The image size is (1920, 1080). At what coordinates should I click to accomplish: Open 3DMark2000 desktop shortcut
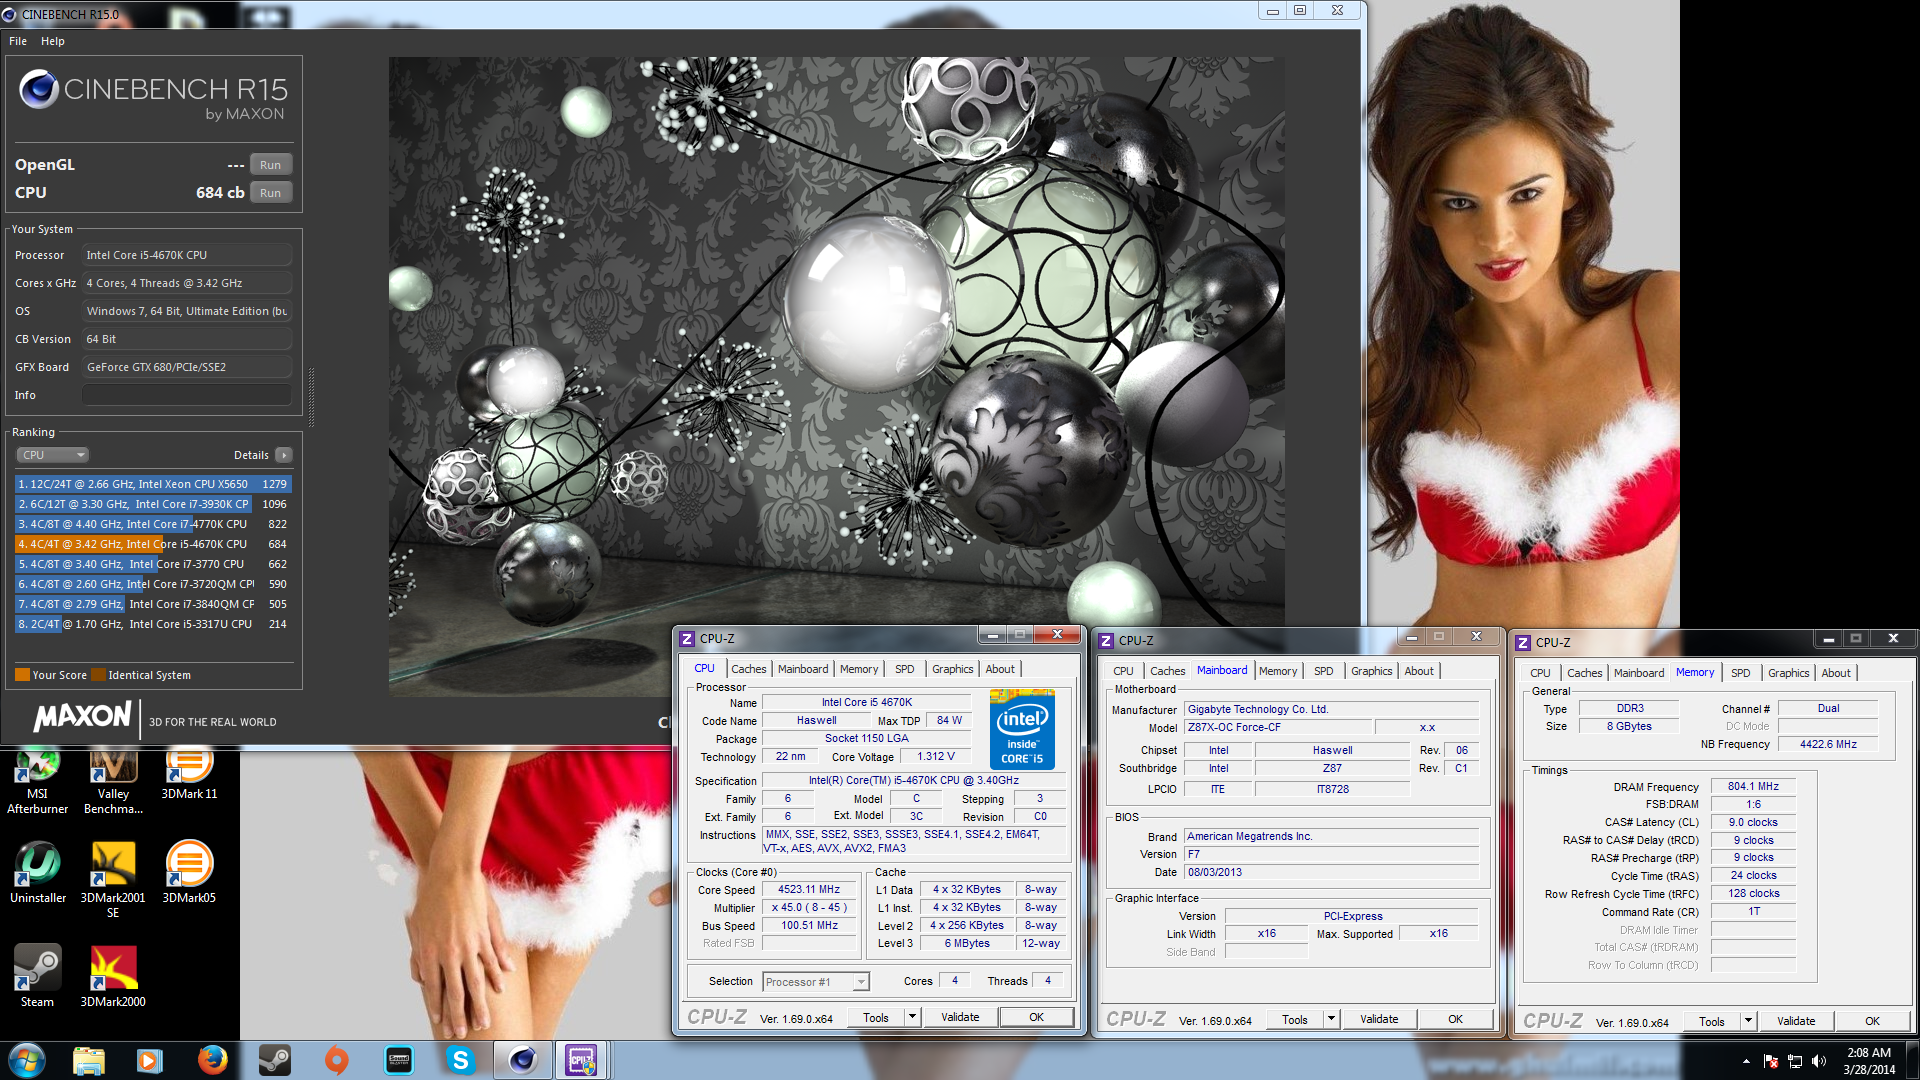point(113,976)
